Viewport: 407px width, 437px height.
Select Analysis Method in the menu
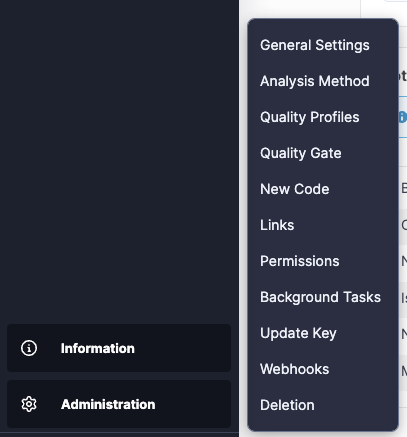[x=315, y=81]
